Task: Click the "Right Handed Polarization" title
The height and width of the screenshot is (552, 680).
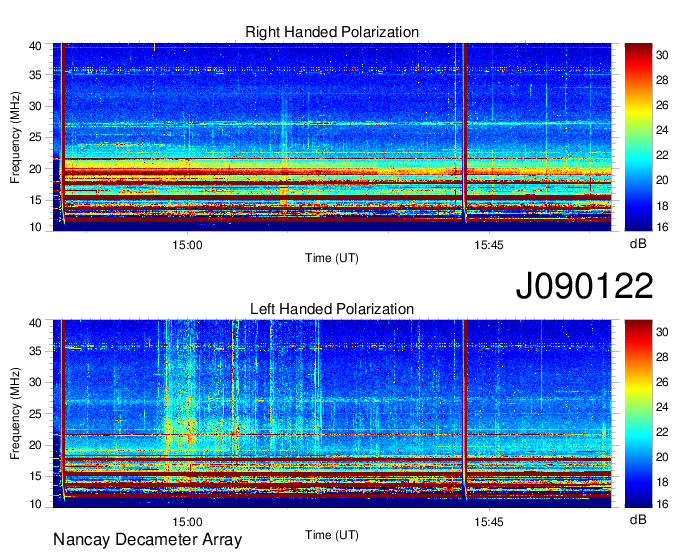Action: pyautogui.click(x=332, y=32)
